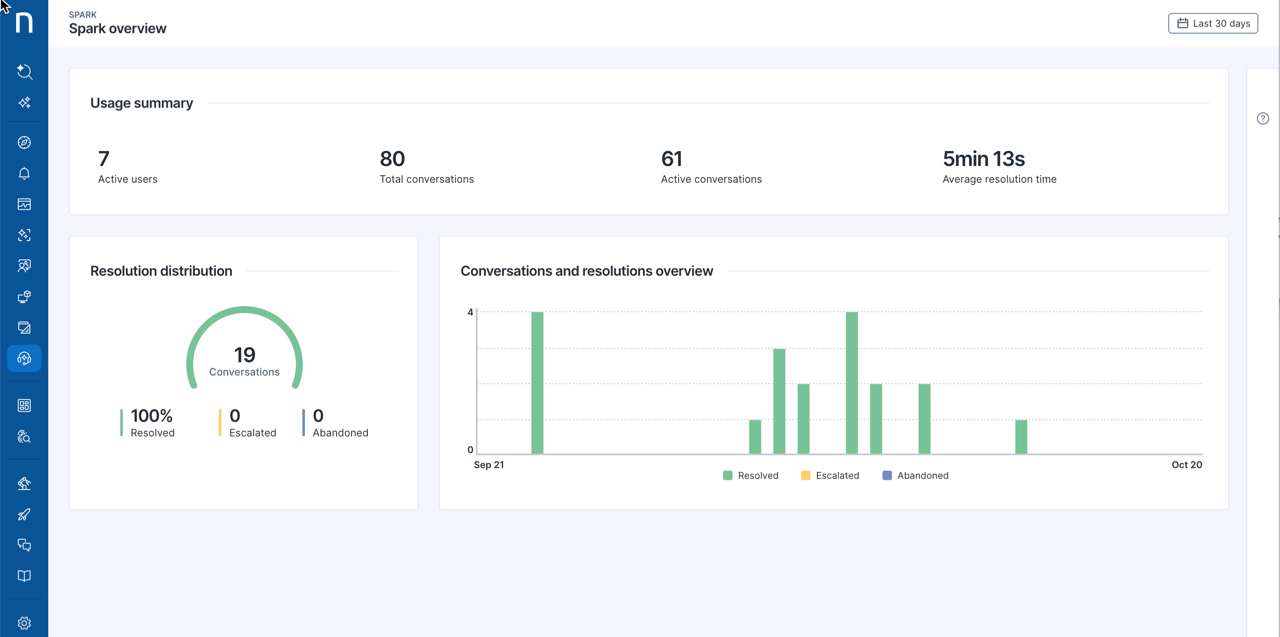The image size is (1280, 637).
Task: Click the green resolution gauge arc
Action: point(244,311)
